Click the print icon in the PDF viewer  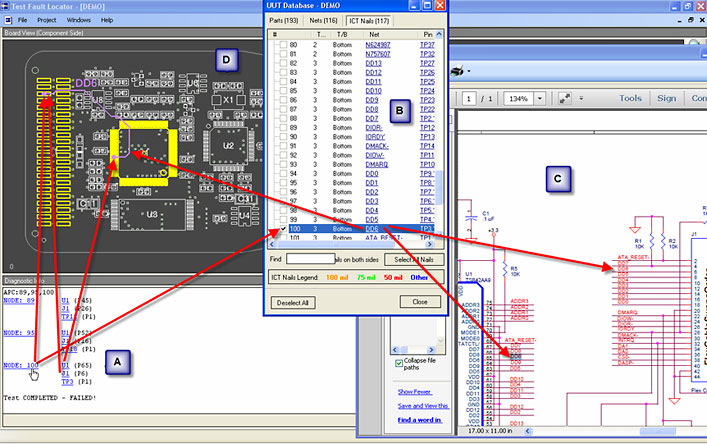point(457,71)
